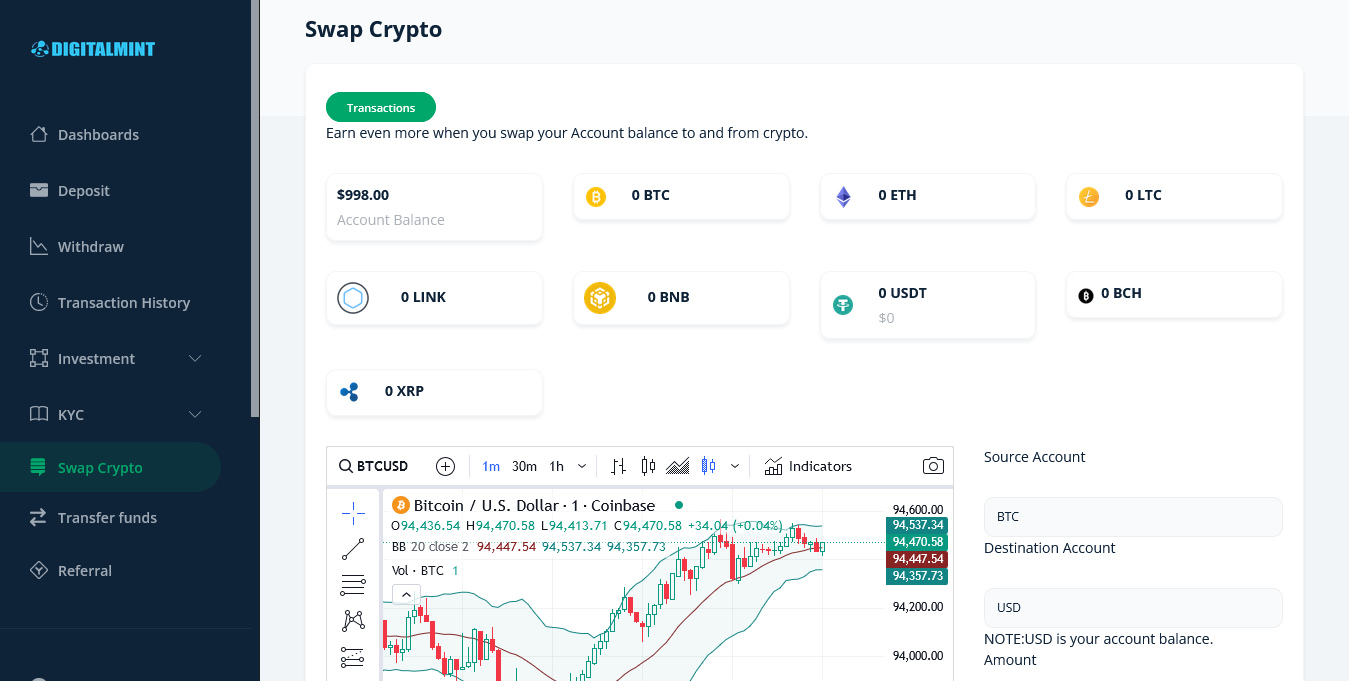
Task: Expand the KYC sidebar submenu
Action: click(195, 415)
